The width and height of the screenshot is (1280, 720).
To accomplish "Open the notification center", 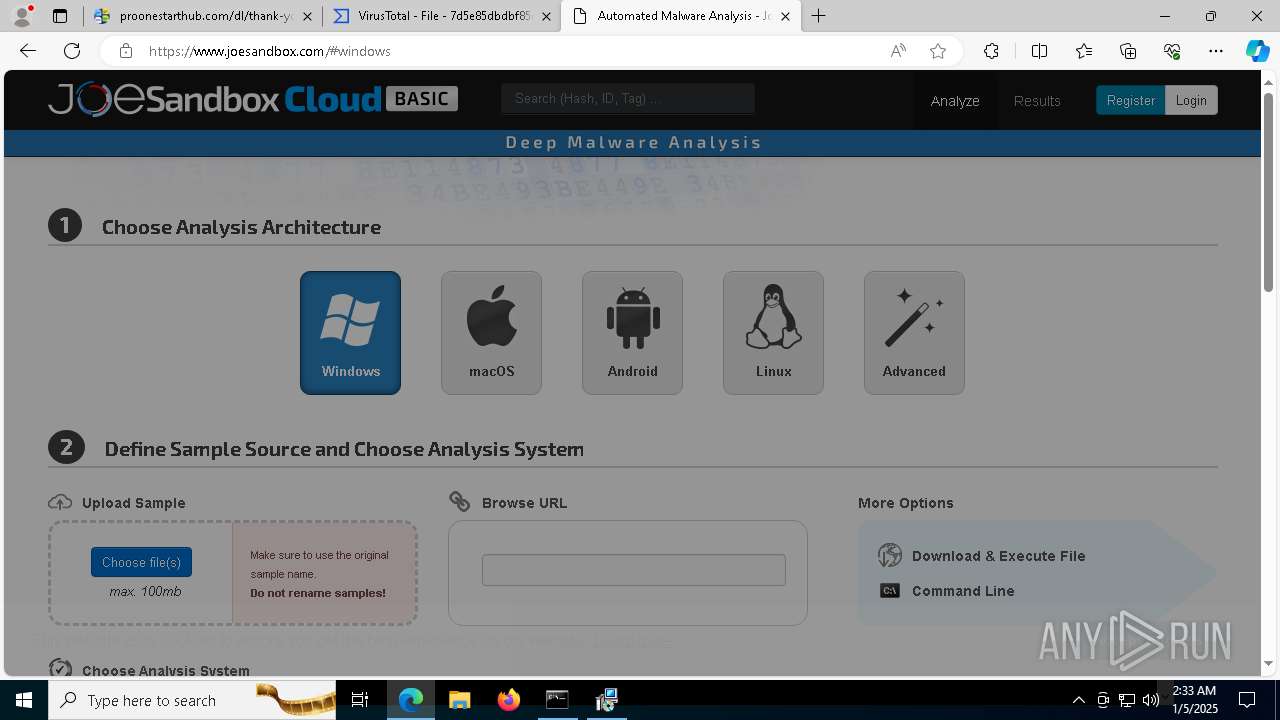I will pos(1247,700).
